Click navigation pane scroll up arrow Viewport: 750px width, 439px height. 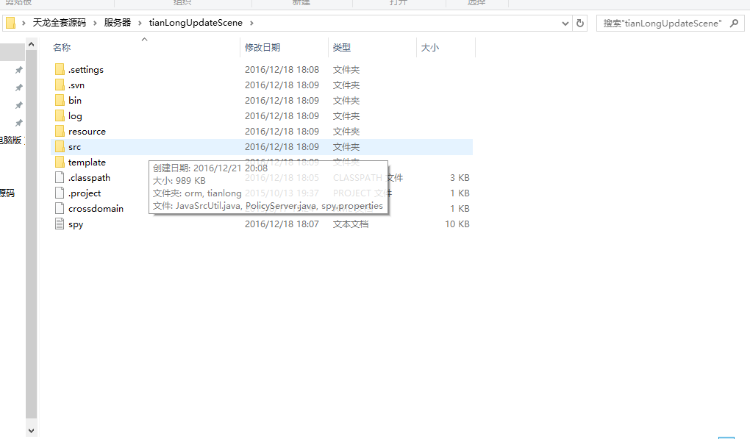[31, 44]
